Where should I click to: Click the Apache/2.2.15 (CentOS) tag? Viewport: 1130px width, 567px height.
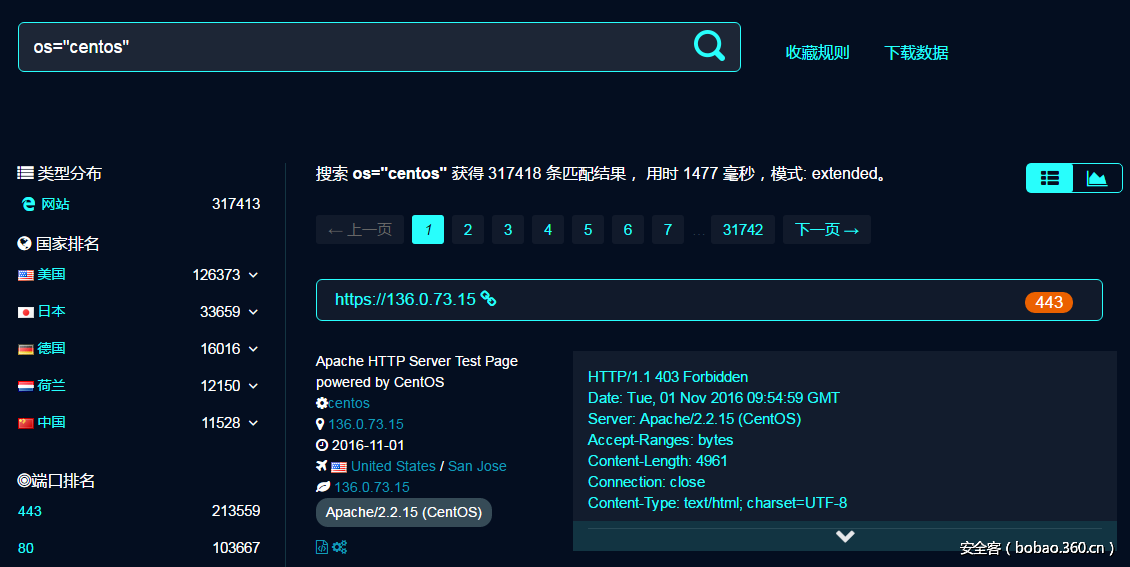point(404,512)
